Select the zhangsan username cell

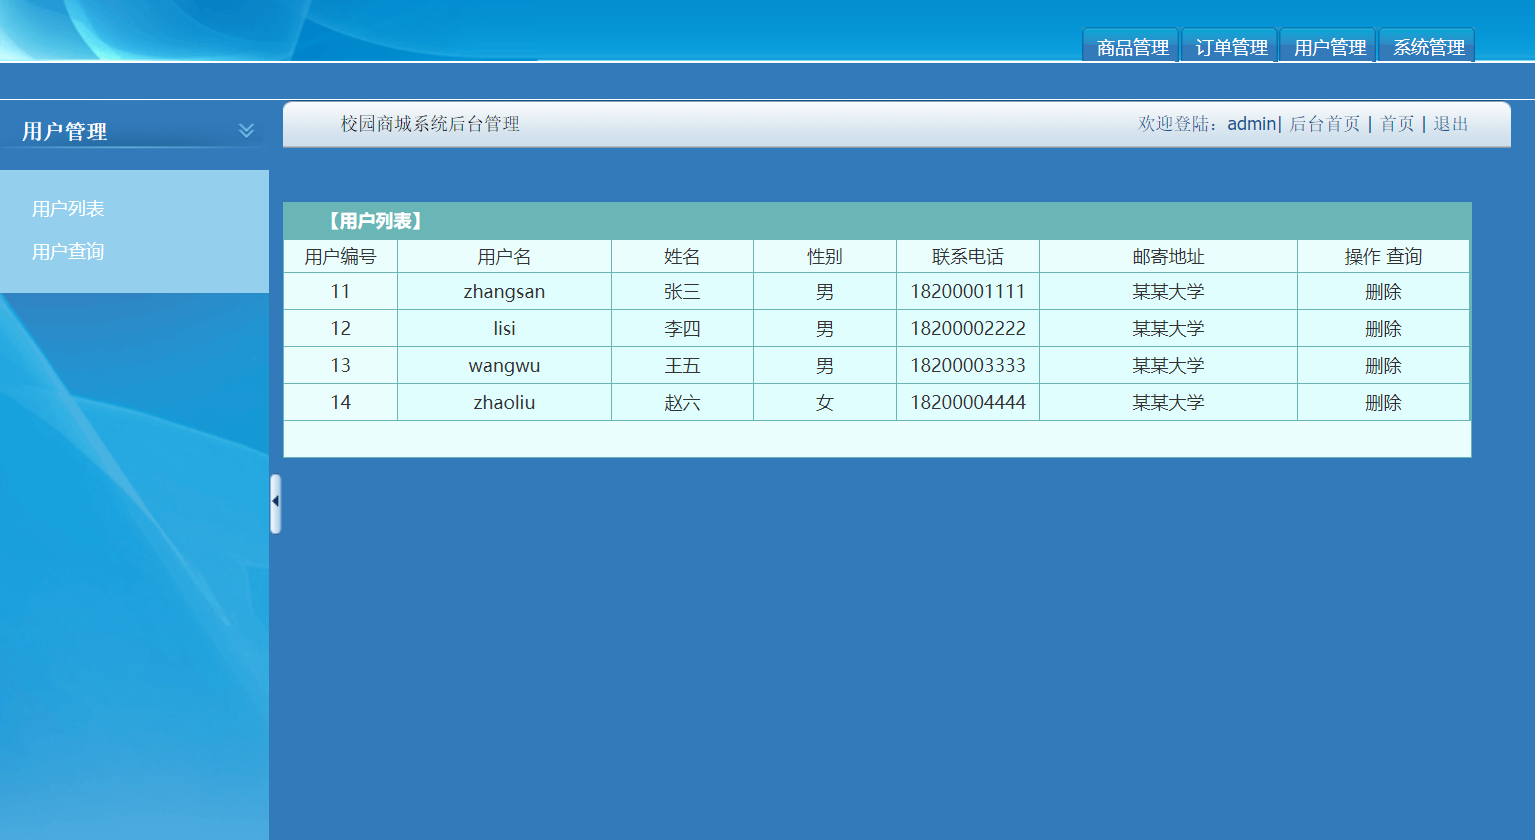(504, 292)
